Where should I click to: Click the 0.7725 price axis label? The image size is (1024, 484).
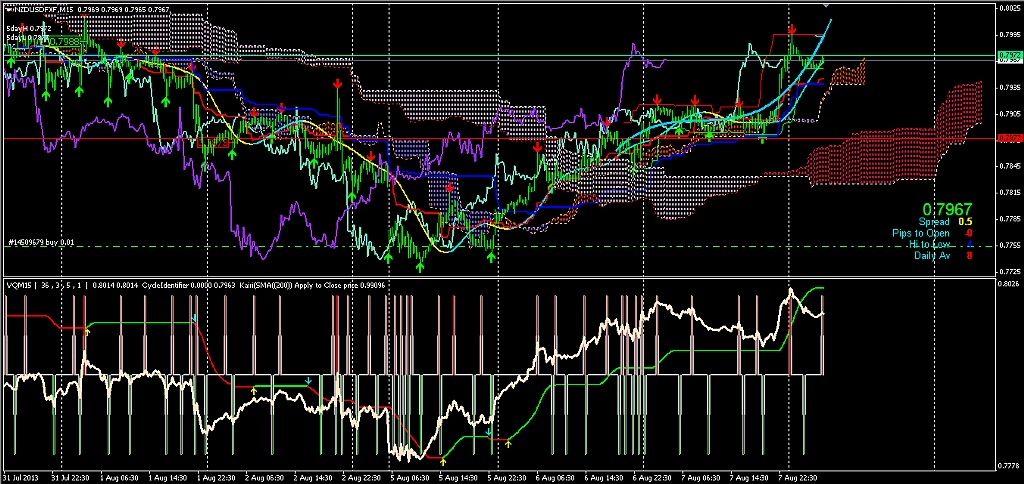(1010, 270)
